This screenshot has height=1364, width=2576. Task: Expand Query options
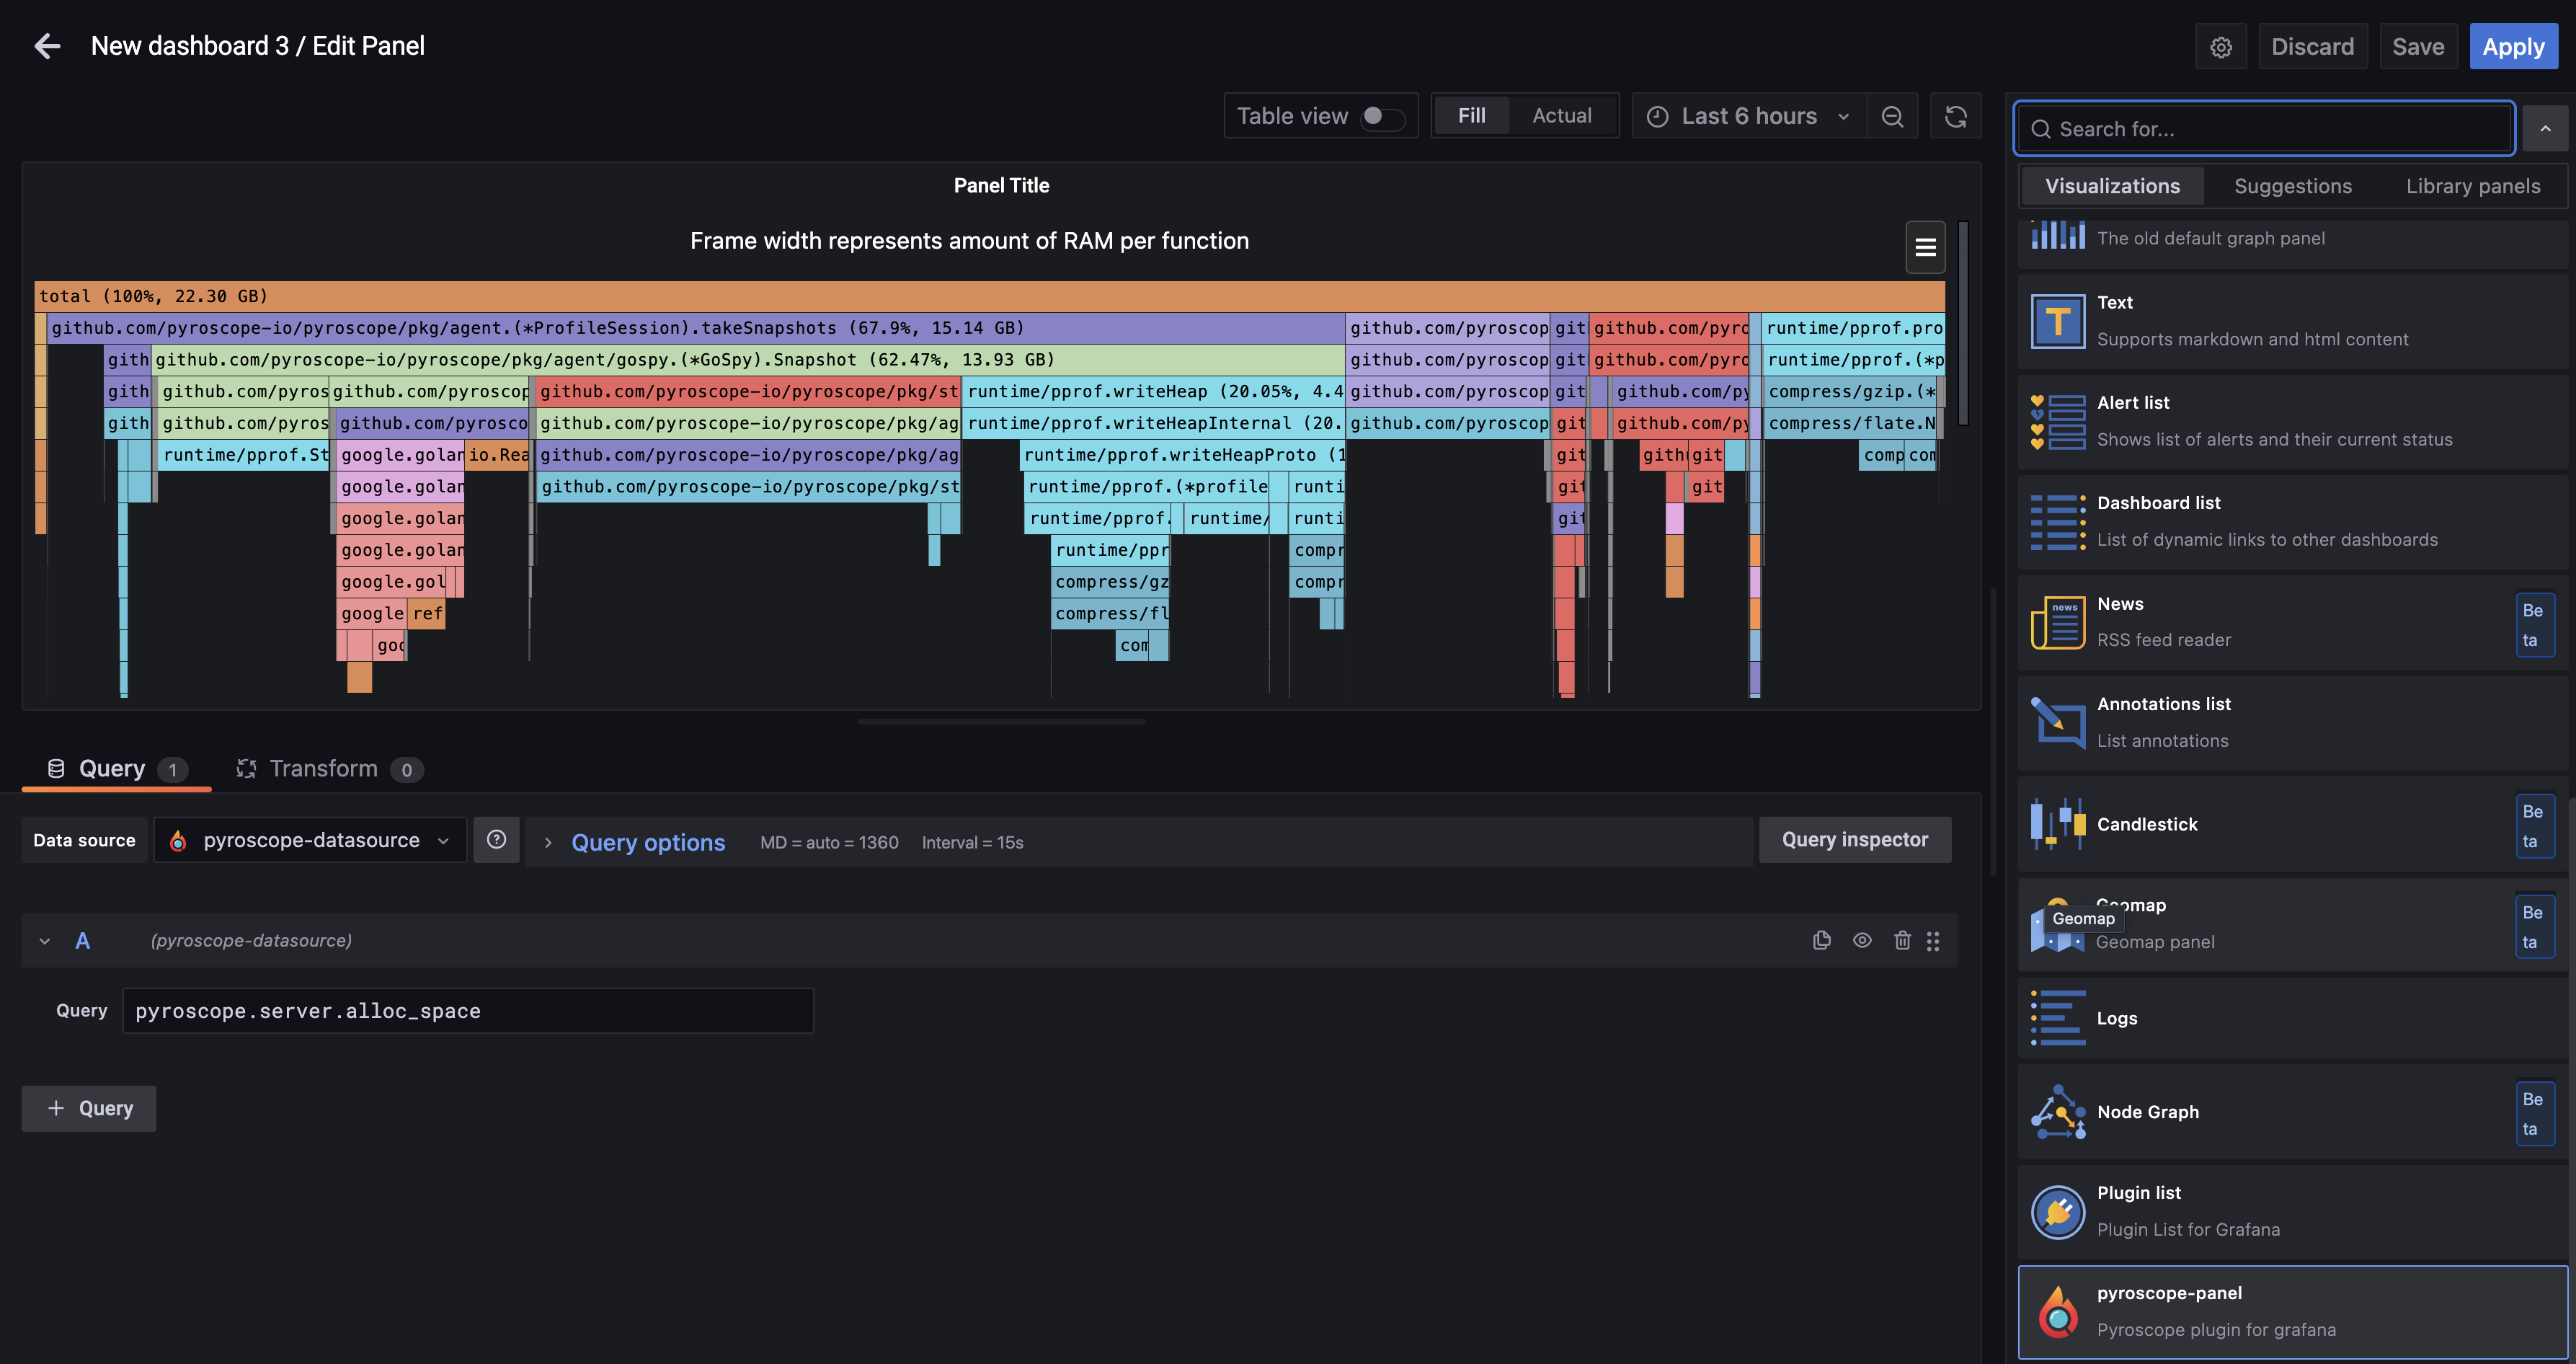point(648,842)
